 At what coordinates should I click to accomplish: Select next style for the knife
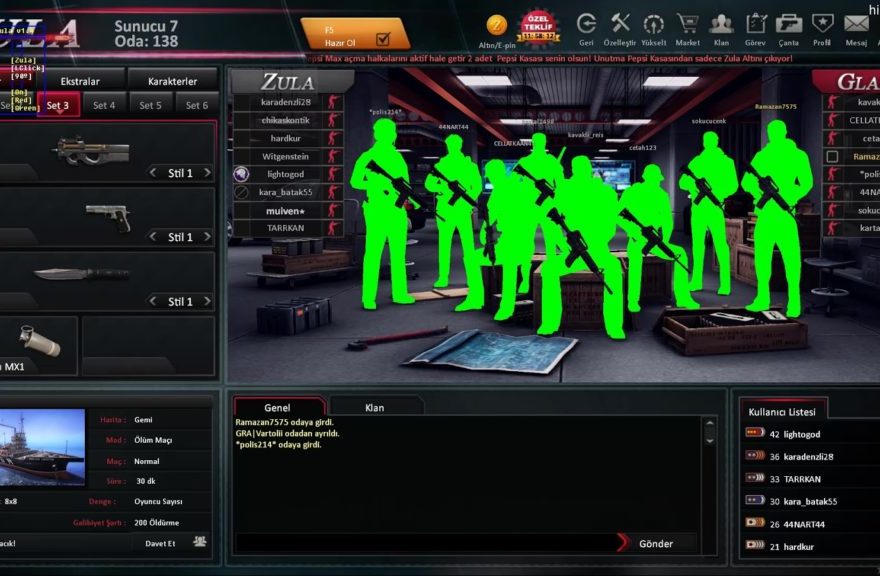coord(207,301)
